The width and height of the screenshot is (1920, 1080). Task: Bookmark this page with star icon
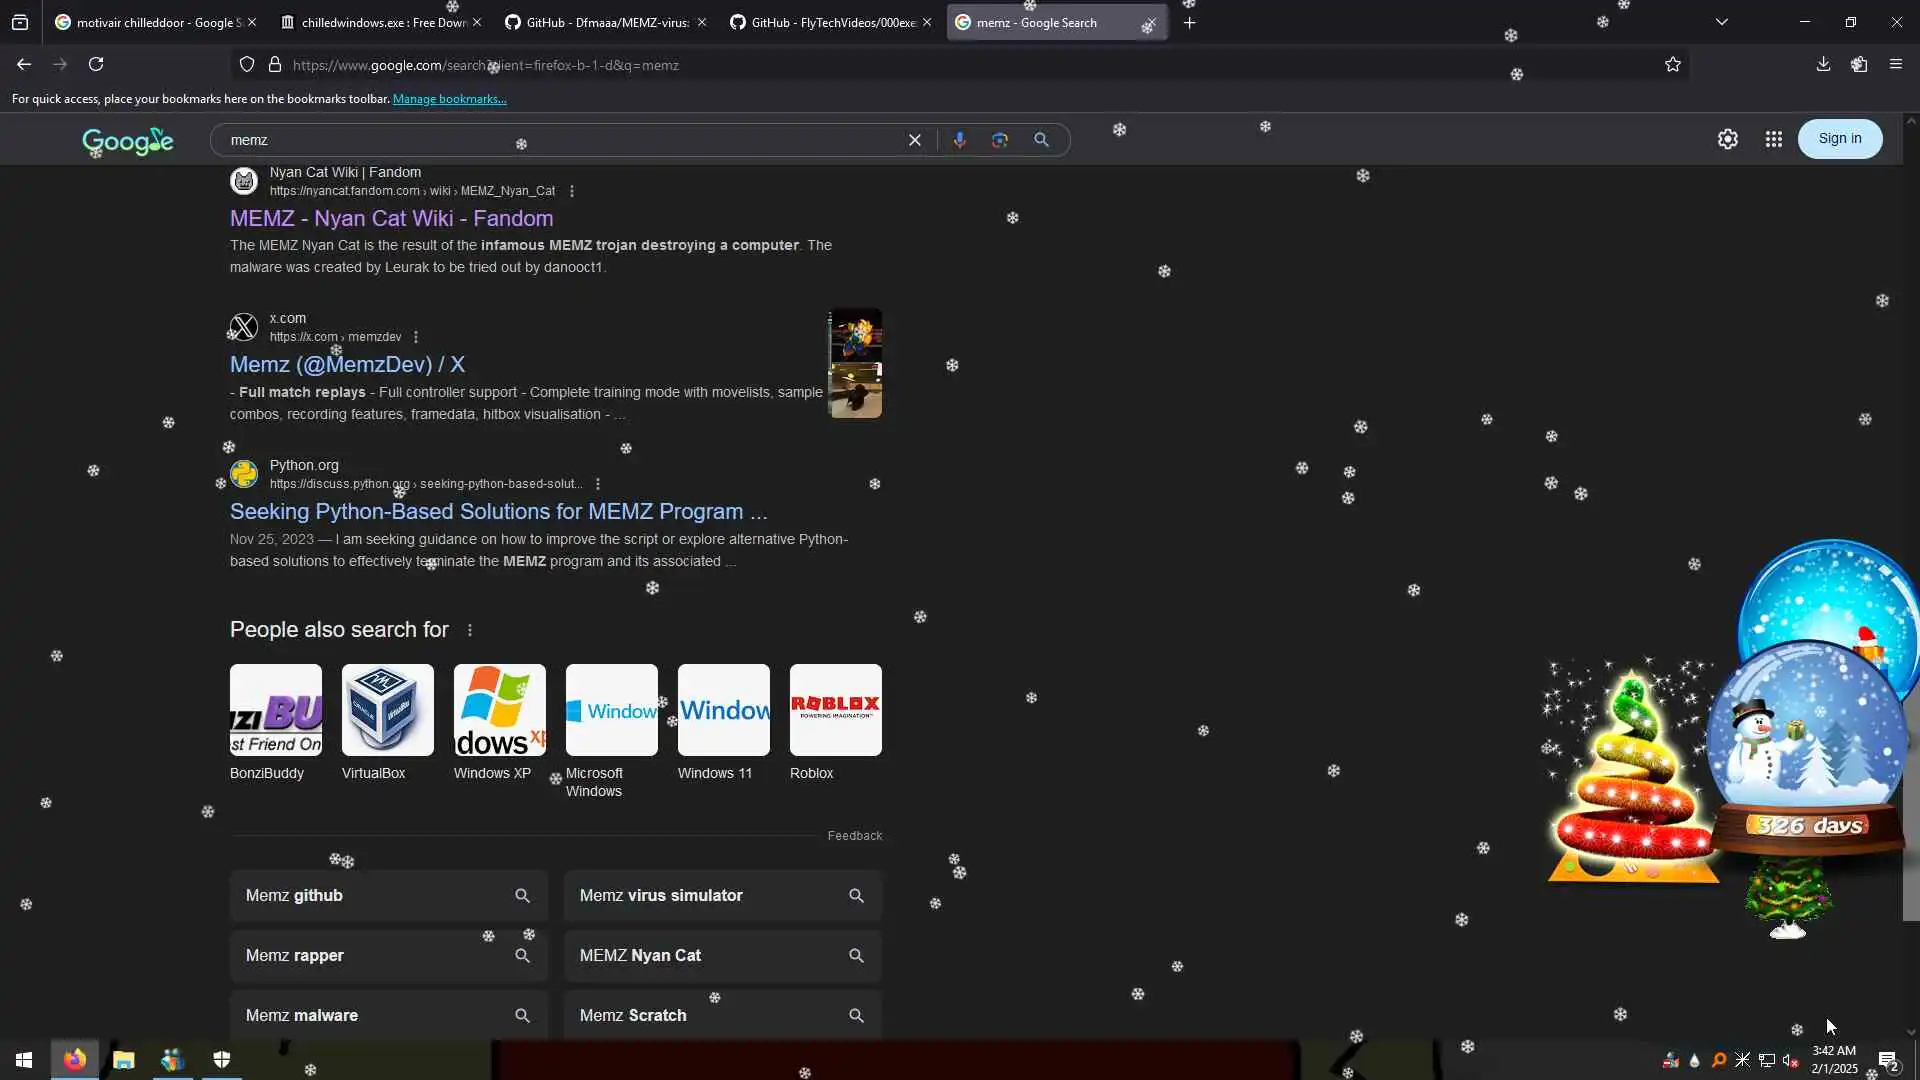pos(1672,65)
